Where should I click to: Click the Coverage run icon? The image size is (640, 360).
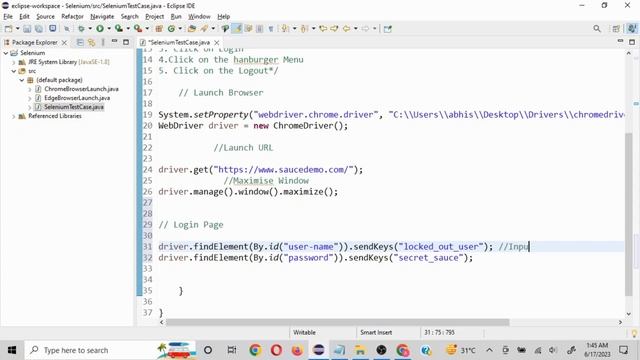(119, 29)
